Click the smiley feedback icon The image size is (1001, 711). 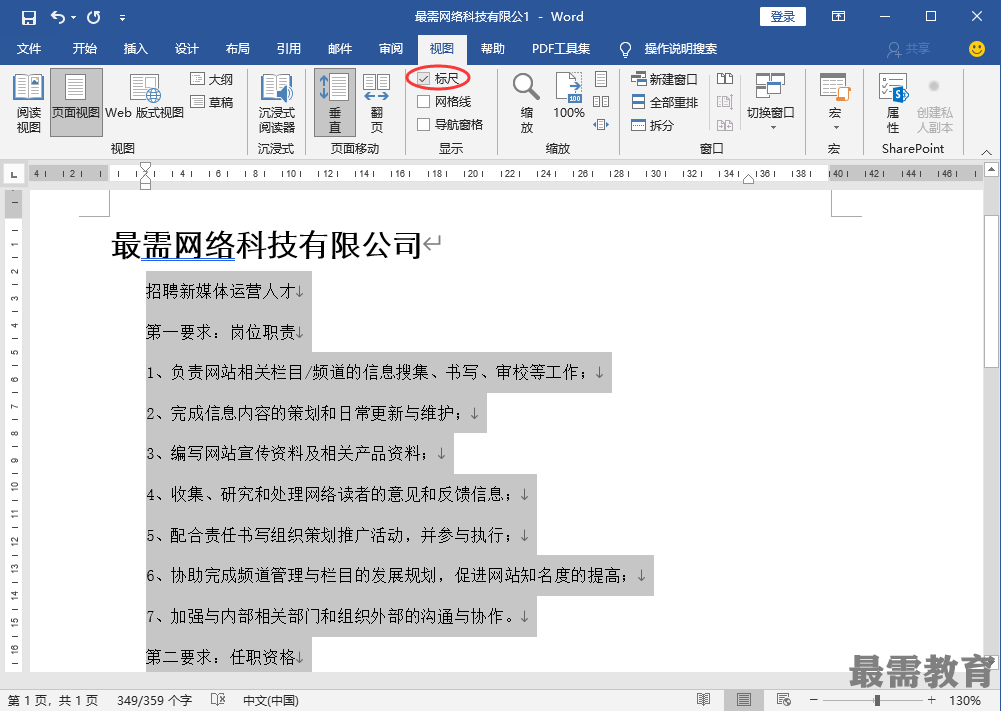click(977, 49)
